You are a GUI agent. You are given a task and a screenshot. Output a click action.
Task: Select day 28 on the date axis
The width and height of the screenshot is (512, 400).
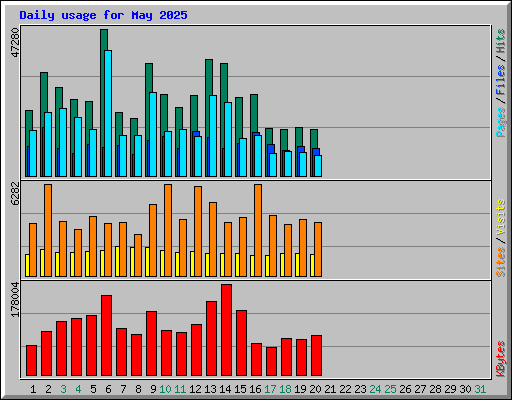tap(435, 389)
